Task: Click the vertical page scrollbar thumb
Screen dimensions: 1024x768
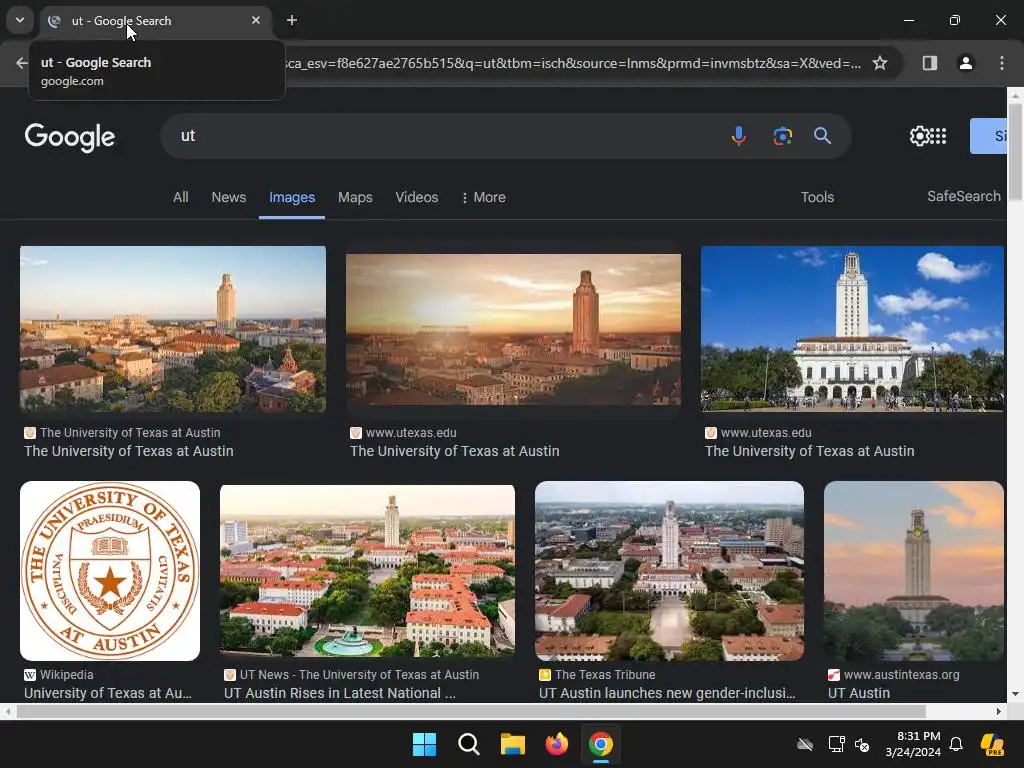Action: [1016, 152]
